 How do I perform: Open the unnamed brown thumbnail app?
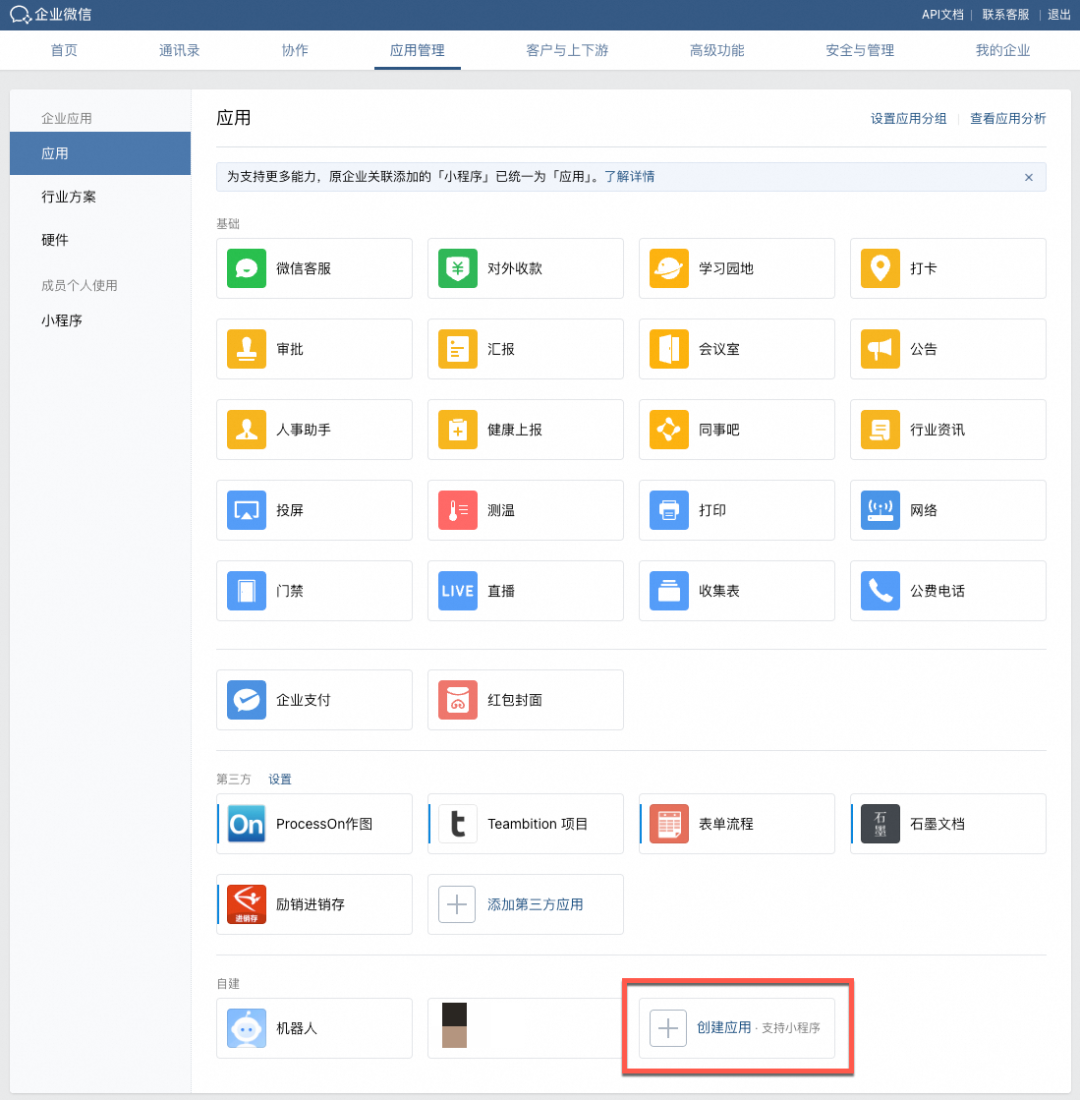tap(455, 1025)
